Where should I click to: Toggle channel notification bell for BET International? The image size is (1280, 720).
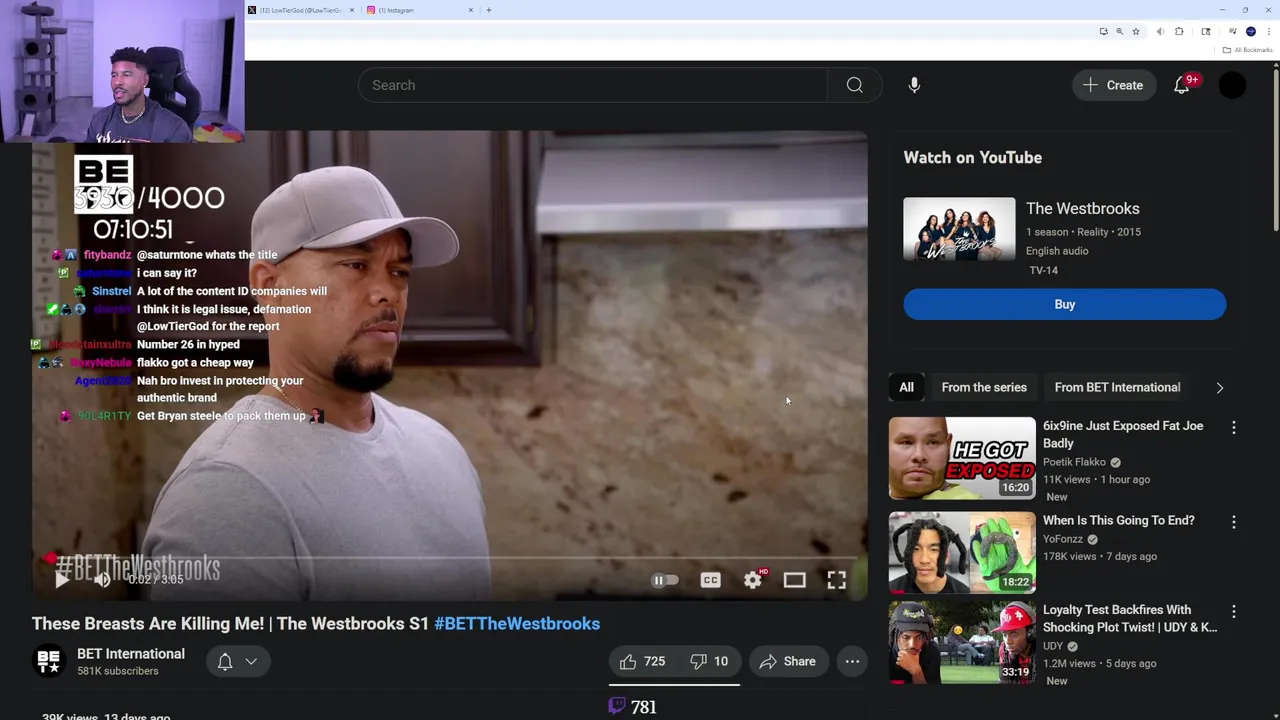point(225,661)
